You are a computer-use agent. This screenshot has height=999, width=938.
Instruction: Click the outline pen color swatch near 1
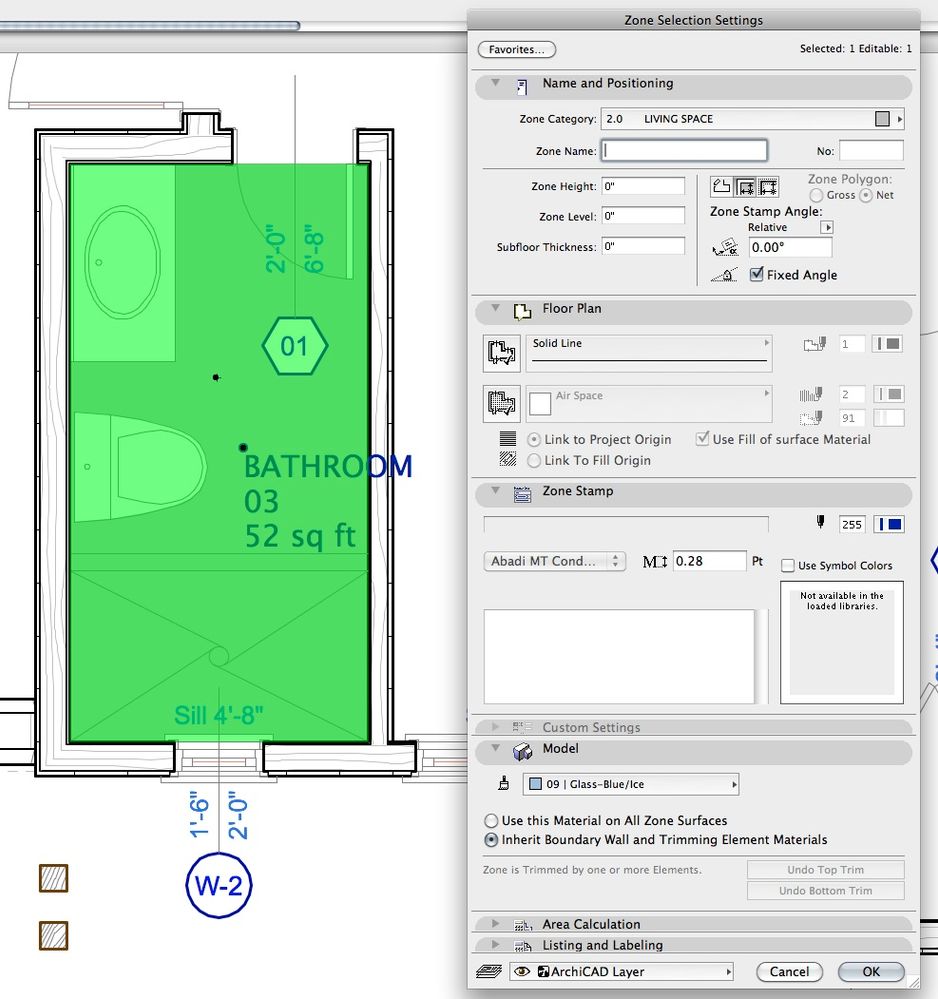click(888, 344)
